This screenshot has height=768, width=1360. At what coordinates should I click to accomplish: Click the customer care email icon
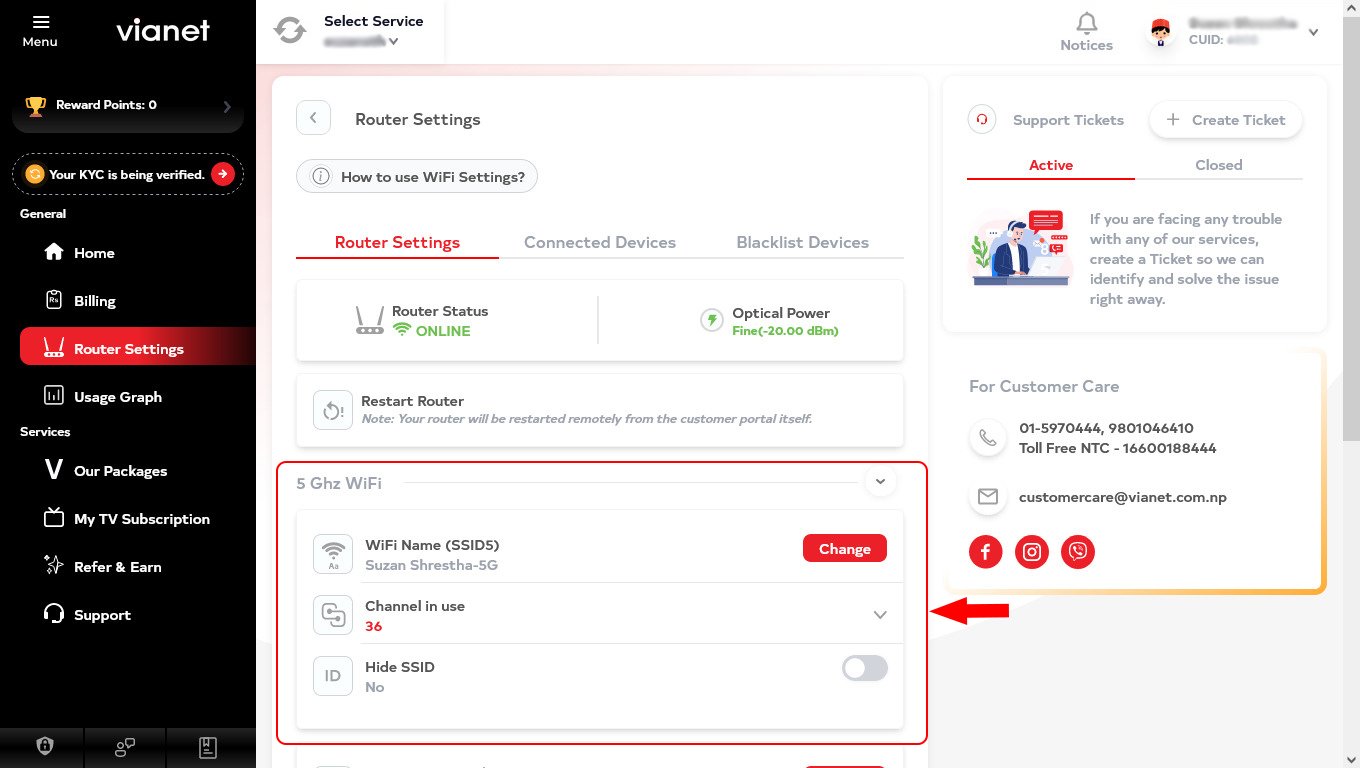tap(988, 497)
